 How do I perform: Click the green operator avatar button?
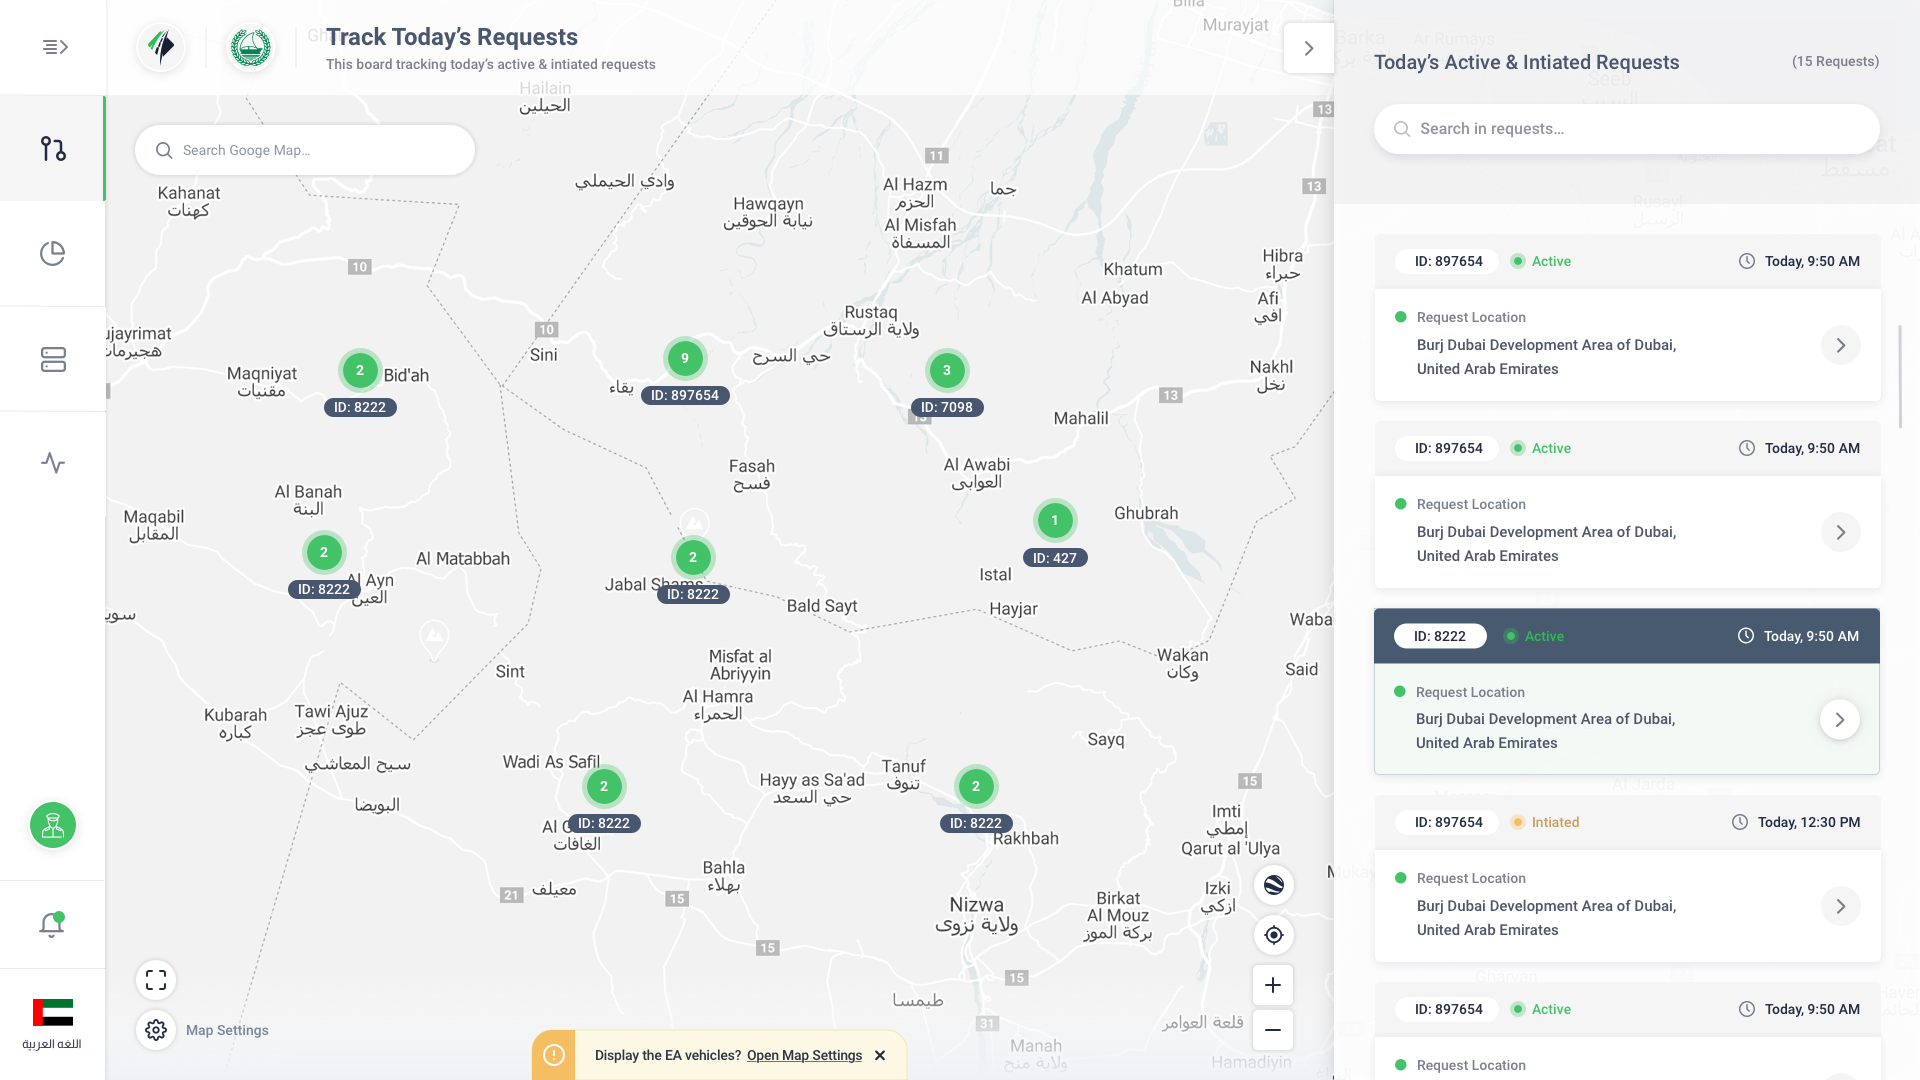click(x=53, y=826)
